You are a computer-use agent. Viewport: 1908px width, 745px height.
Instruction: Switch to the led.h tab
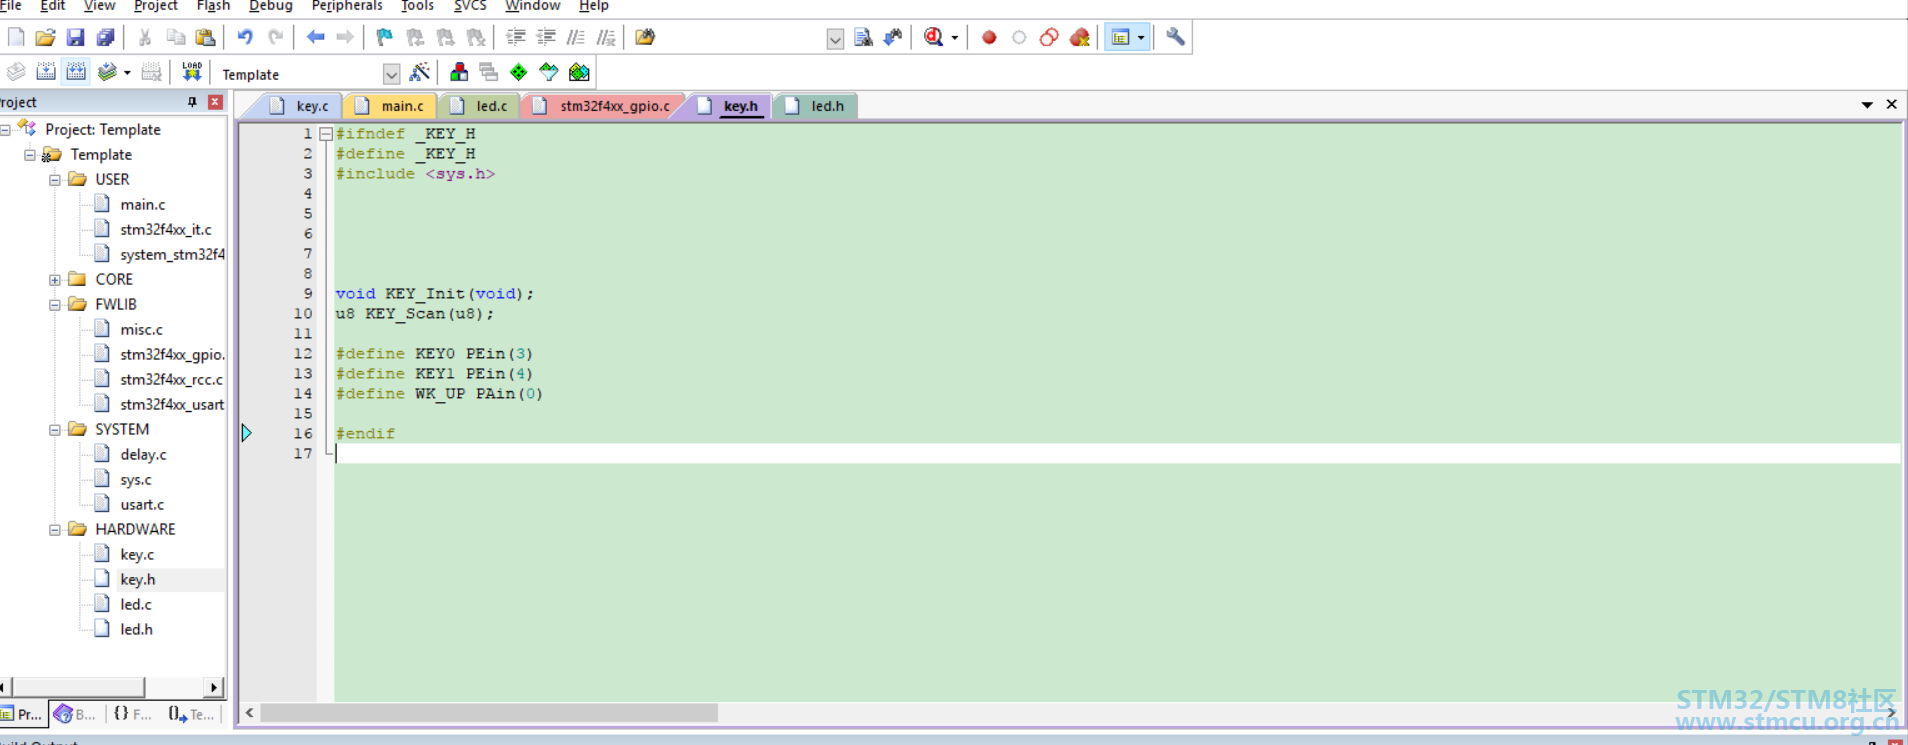click(x=816, y=106)
